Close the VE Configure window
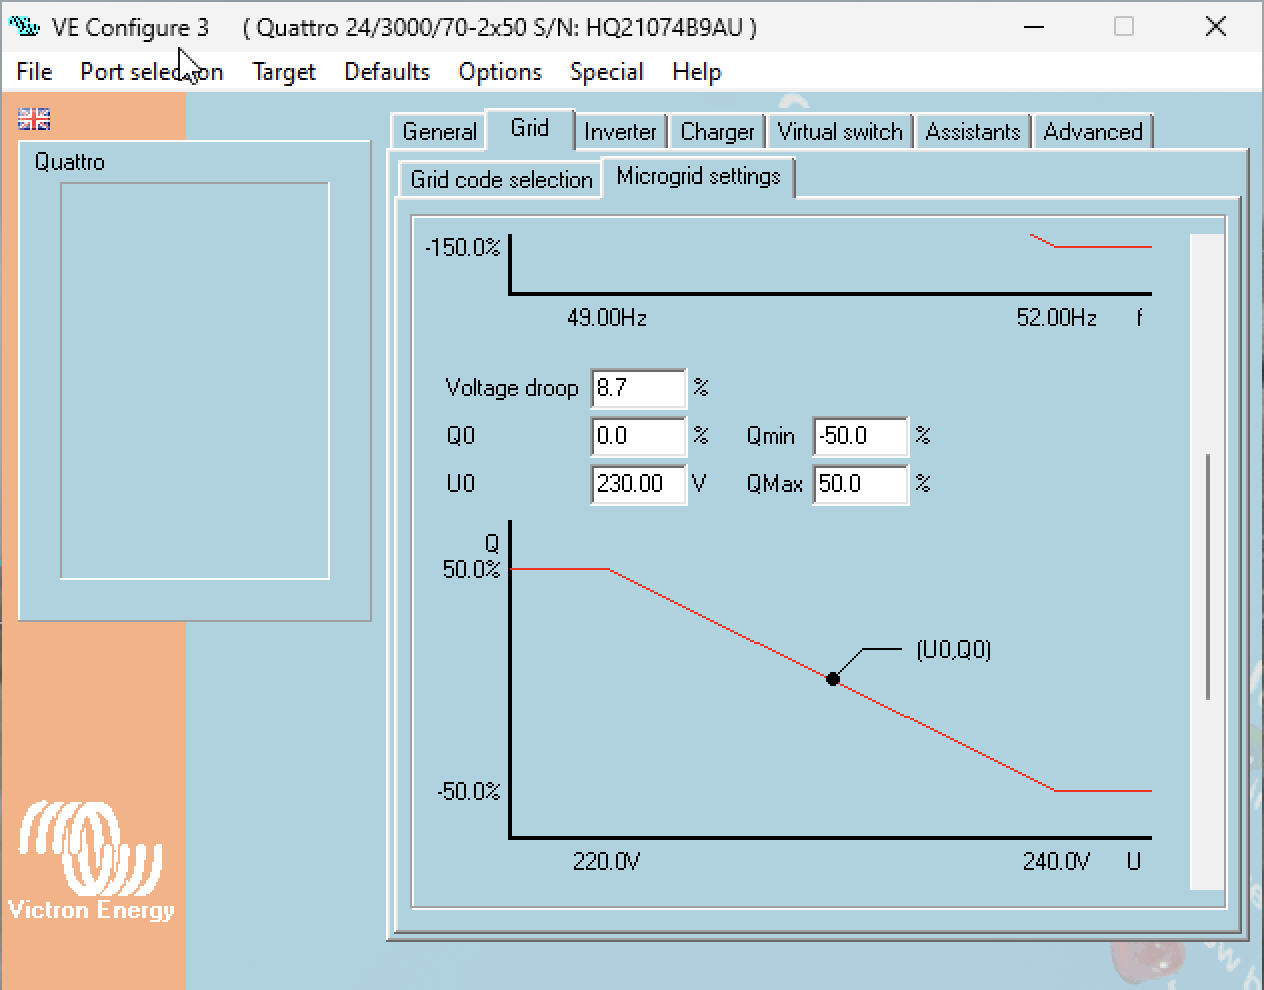Image resolution: width=1264 pixels, height=990 pixels. (1215, 27)
